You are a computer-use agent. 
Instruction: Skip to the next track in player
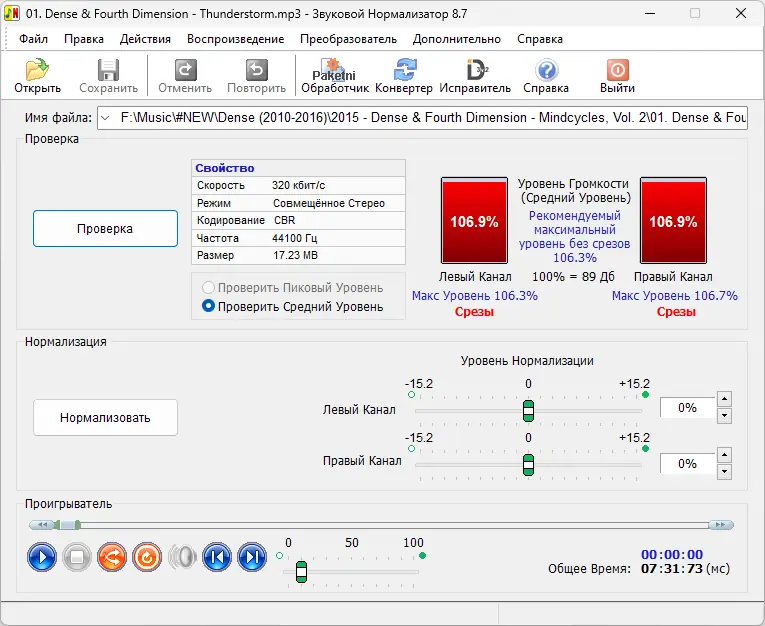coord(252,557)
